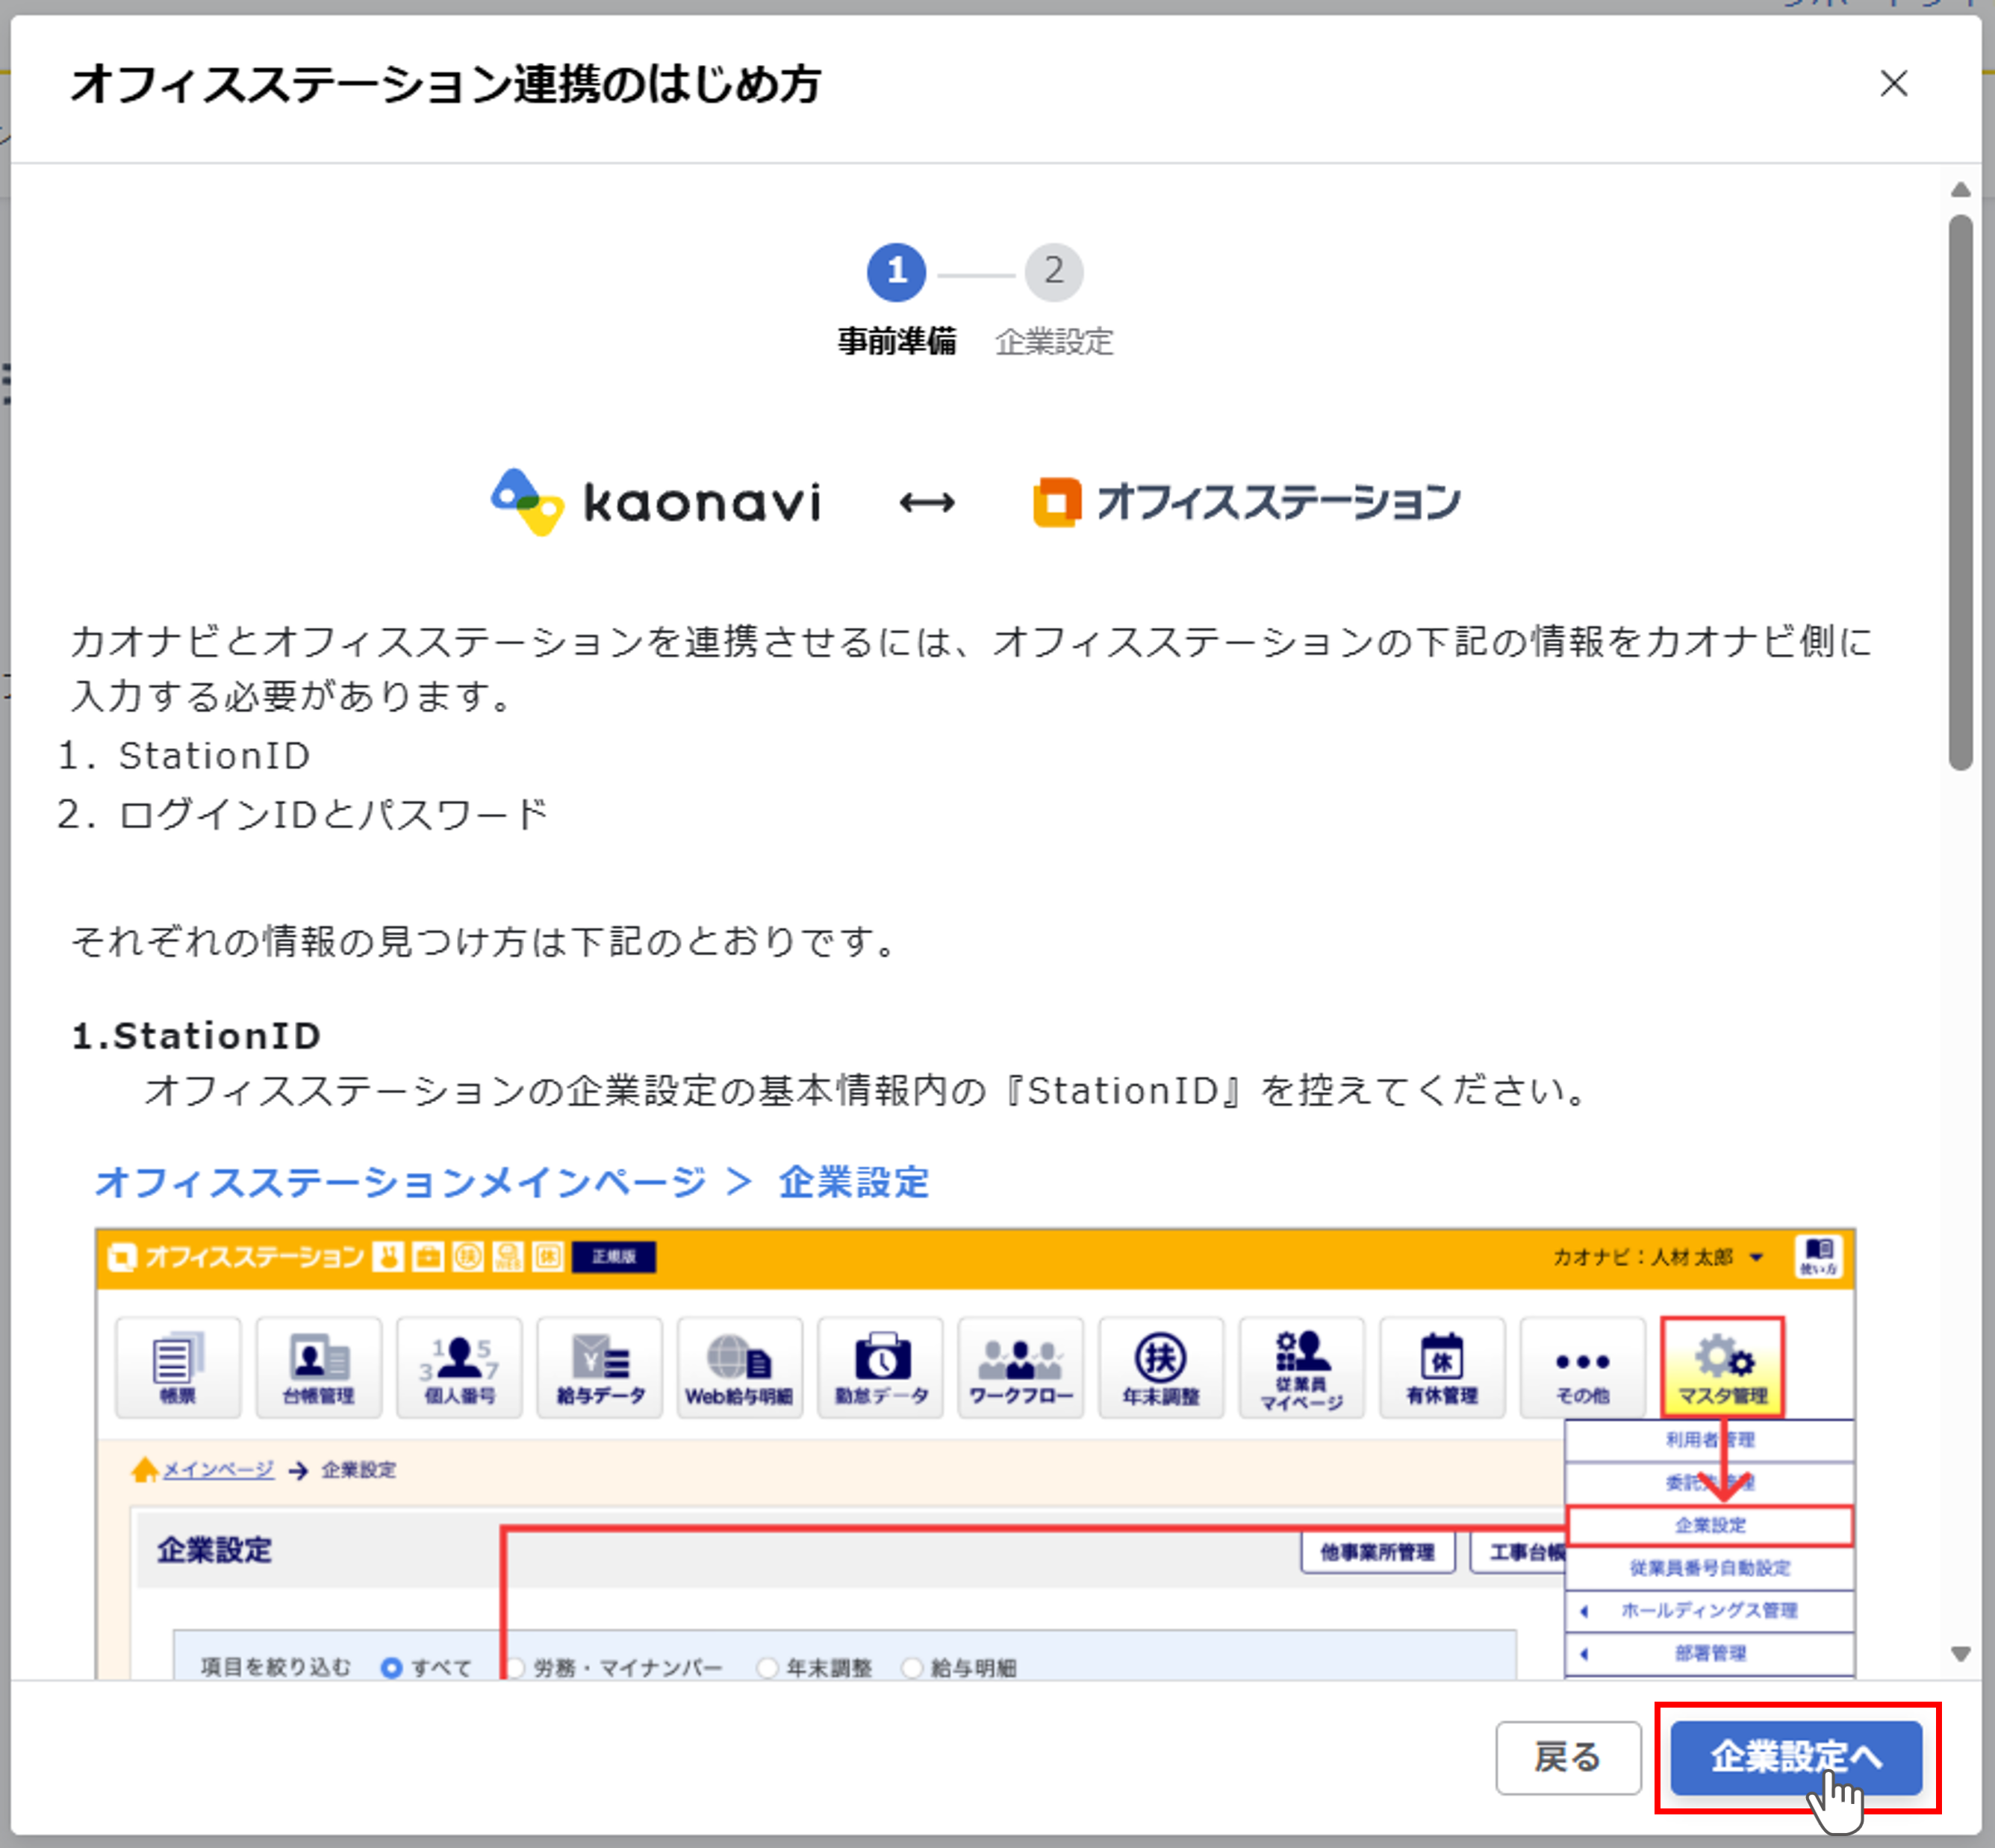
Task: Click 企業設定 in the マスタ管理 dropdown menu
Action: pos(1710,1525)
